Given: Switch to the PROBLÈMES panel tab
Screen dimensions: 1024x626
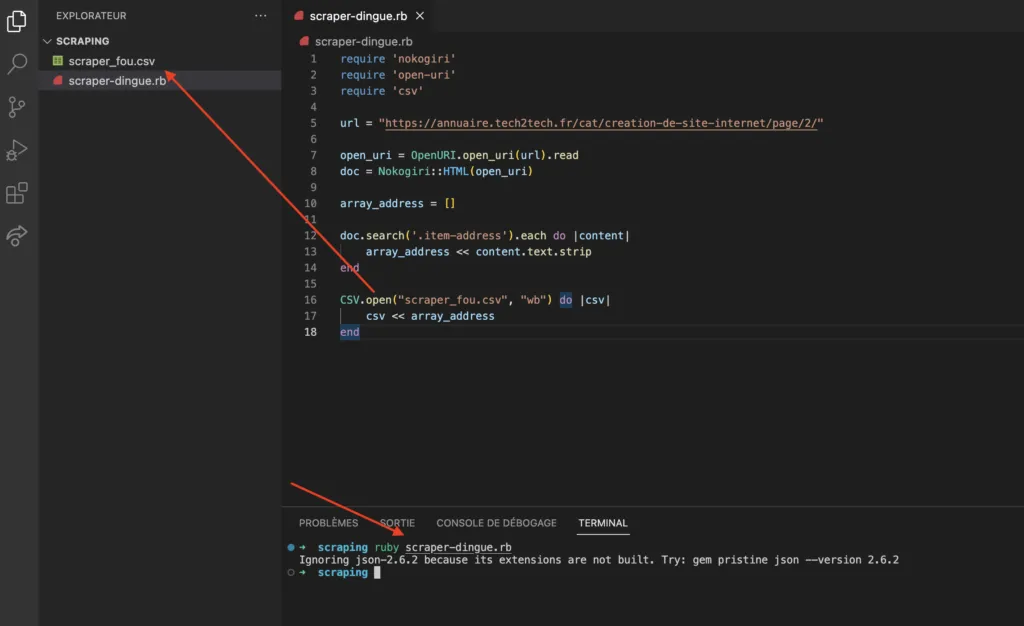Looking at the screenshot, I should [328, 523].
